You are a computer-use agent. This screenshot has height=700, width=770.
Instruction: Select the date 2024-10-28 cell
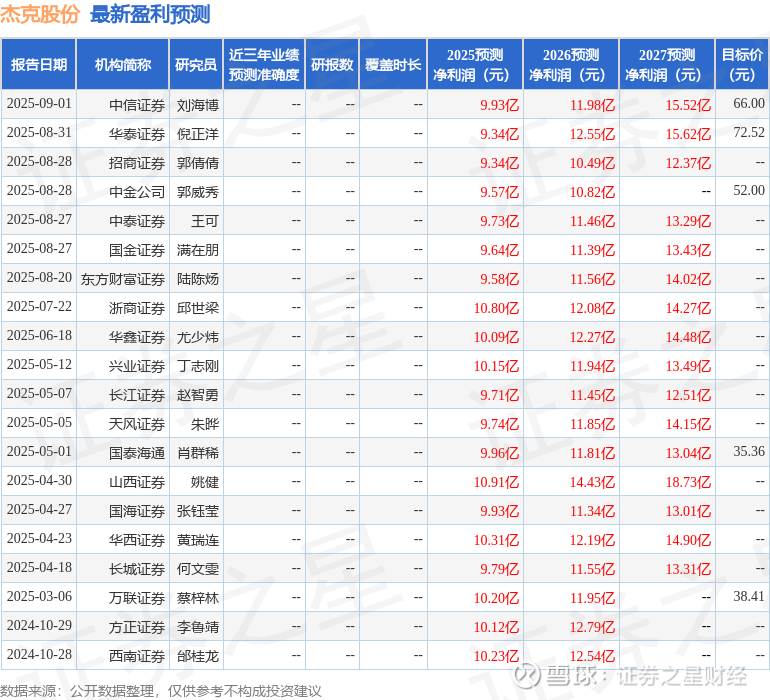point(39,654)
